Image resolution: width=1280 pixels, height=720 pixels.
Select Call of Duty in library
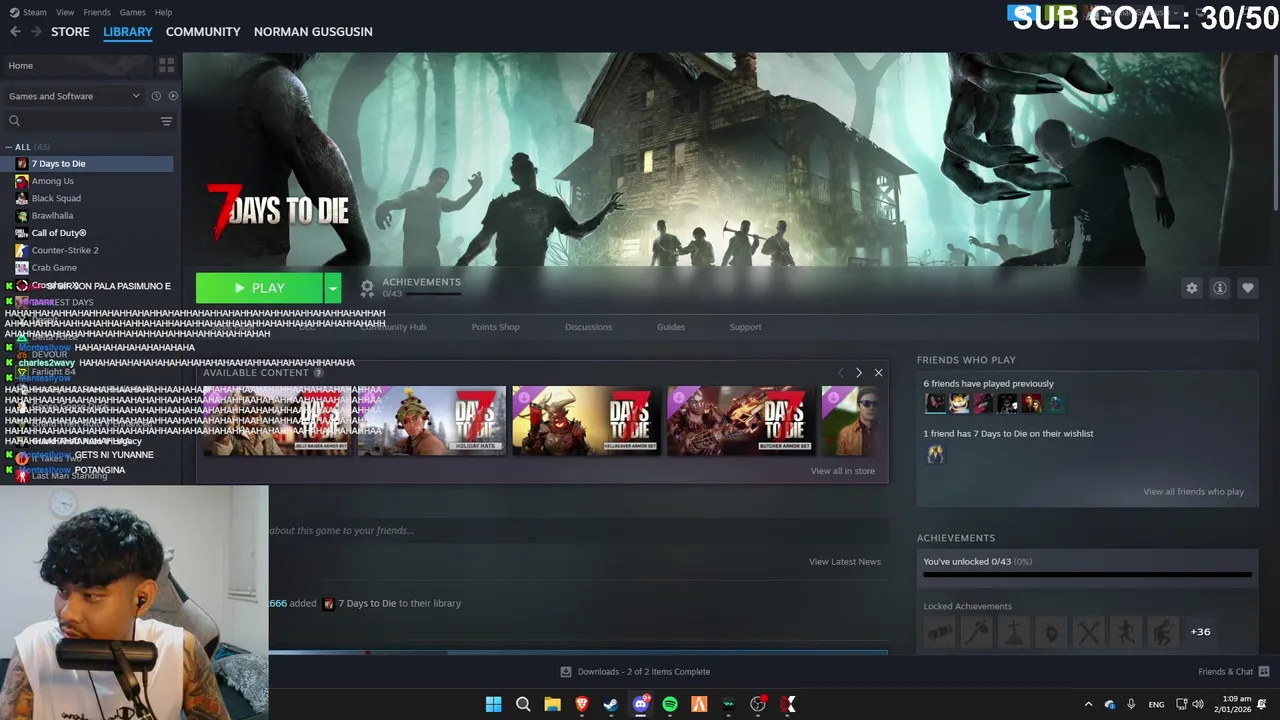(59, 233)
